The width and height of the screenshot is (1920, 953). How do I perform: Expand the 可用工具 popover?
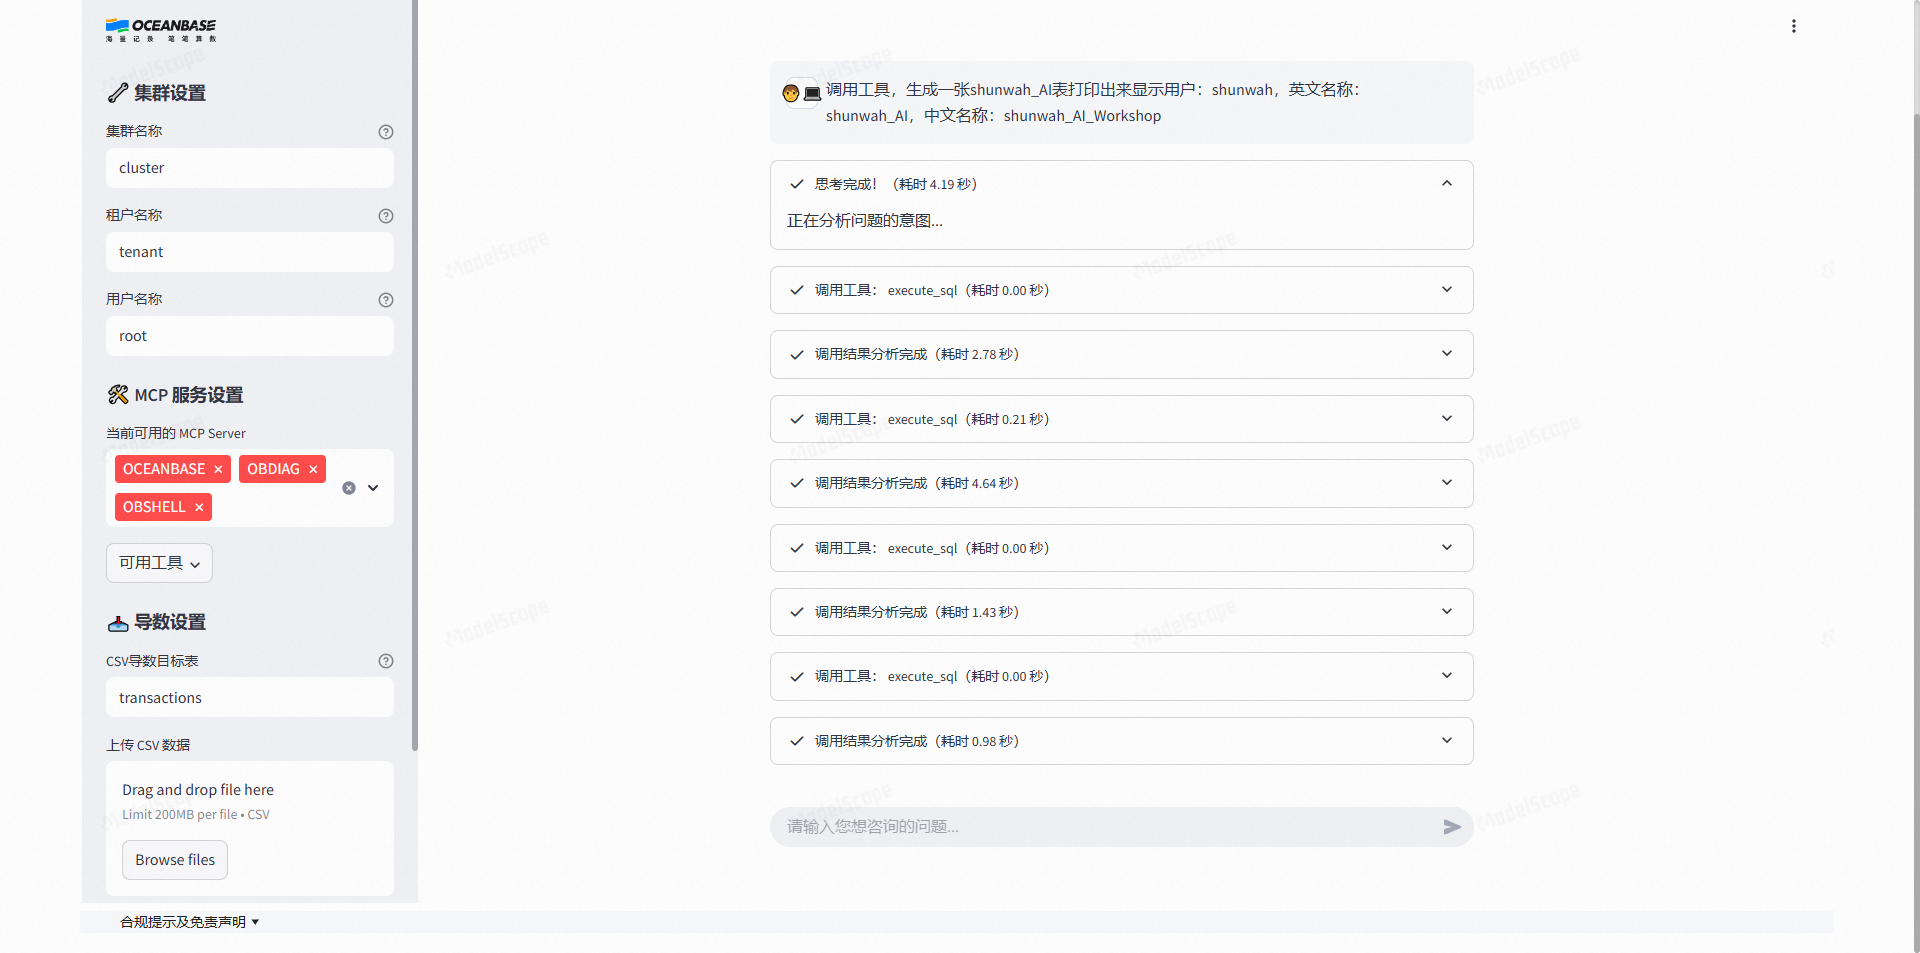pos(159,563)
